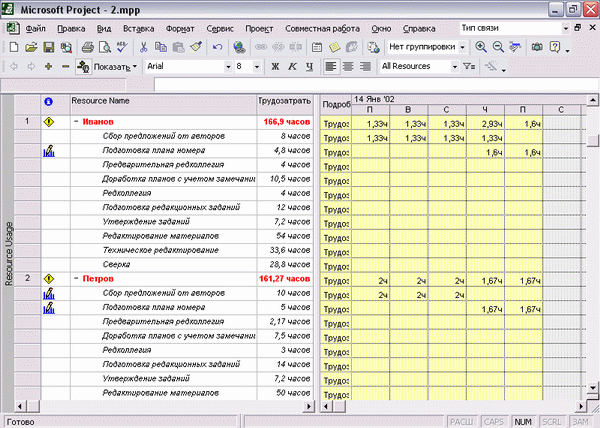The height and width of the screenshot is (428, 600).
Task: Toggle align right button
Action: click(365, 67)
